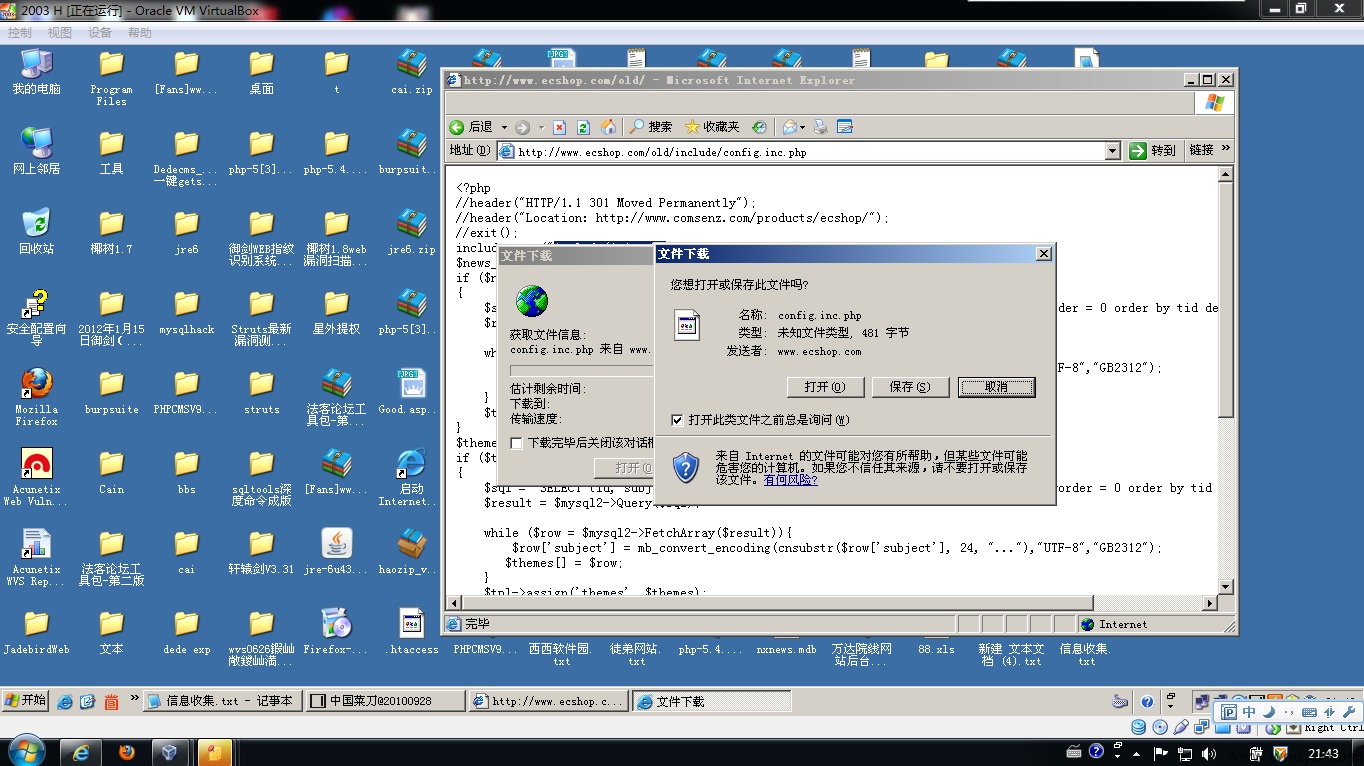Open the 设备 menu in VirtualBox
The image size is (1364, 766).
pyautogui.click(x=100, y=33)
